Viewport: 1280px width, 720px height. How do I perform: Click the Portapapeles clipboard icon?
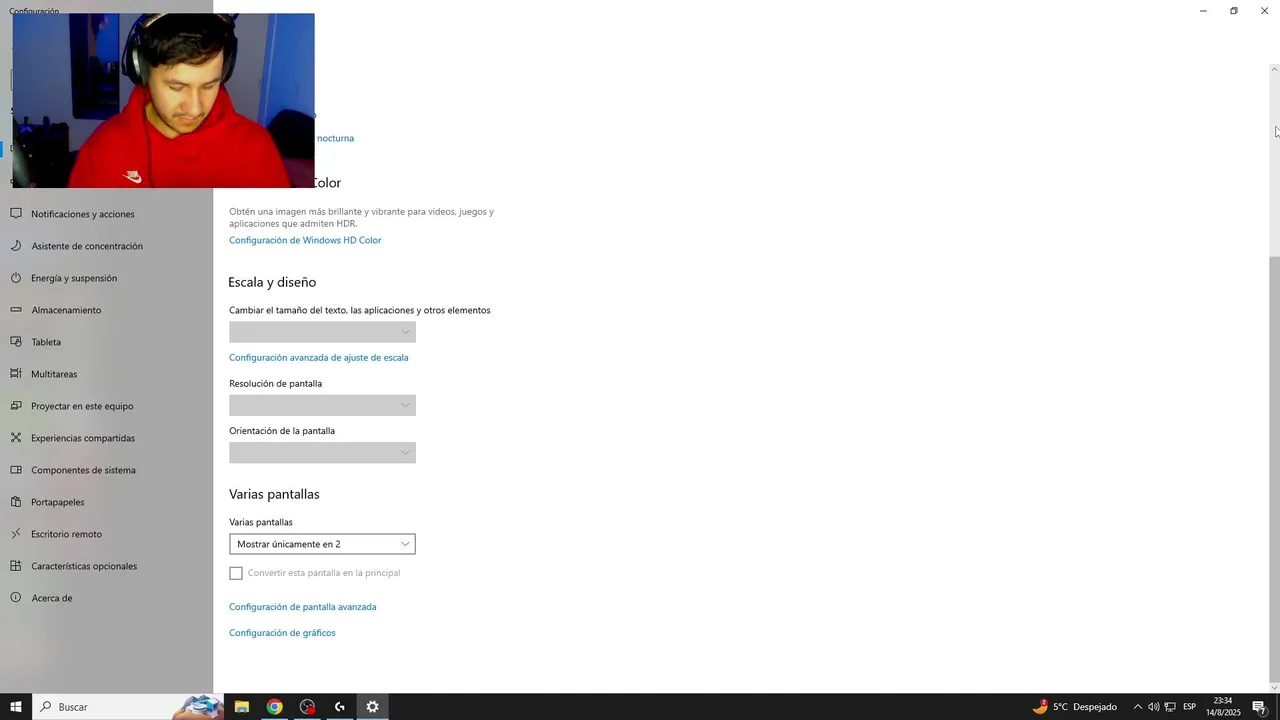point(16,502)
